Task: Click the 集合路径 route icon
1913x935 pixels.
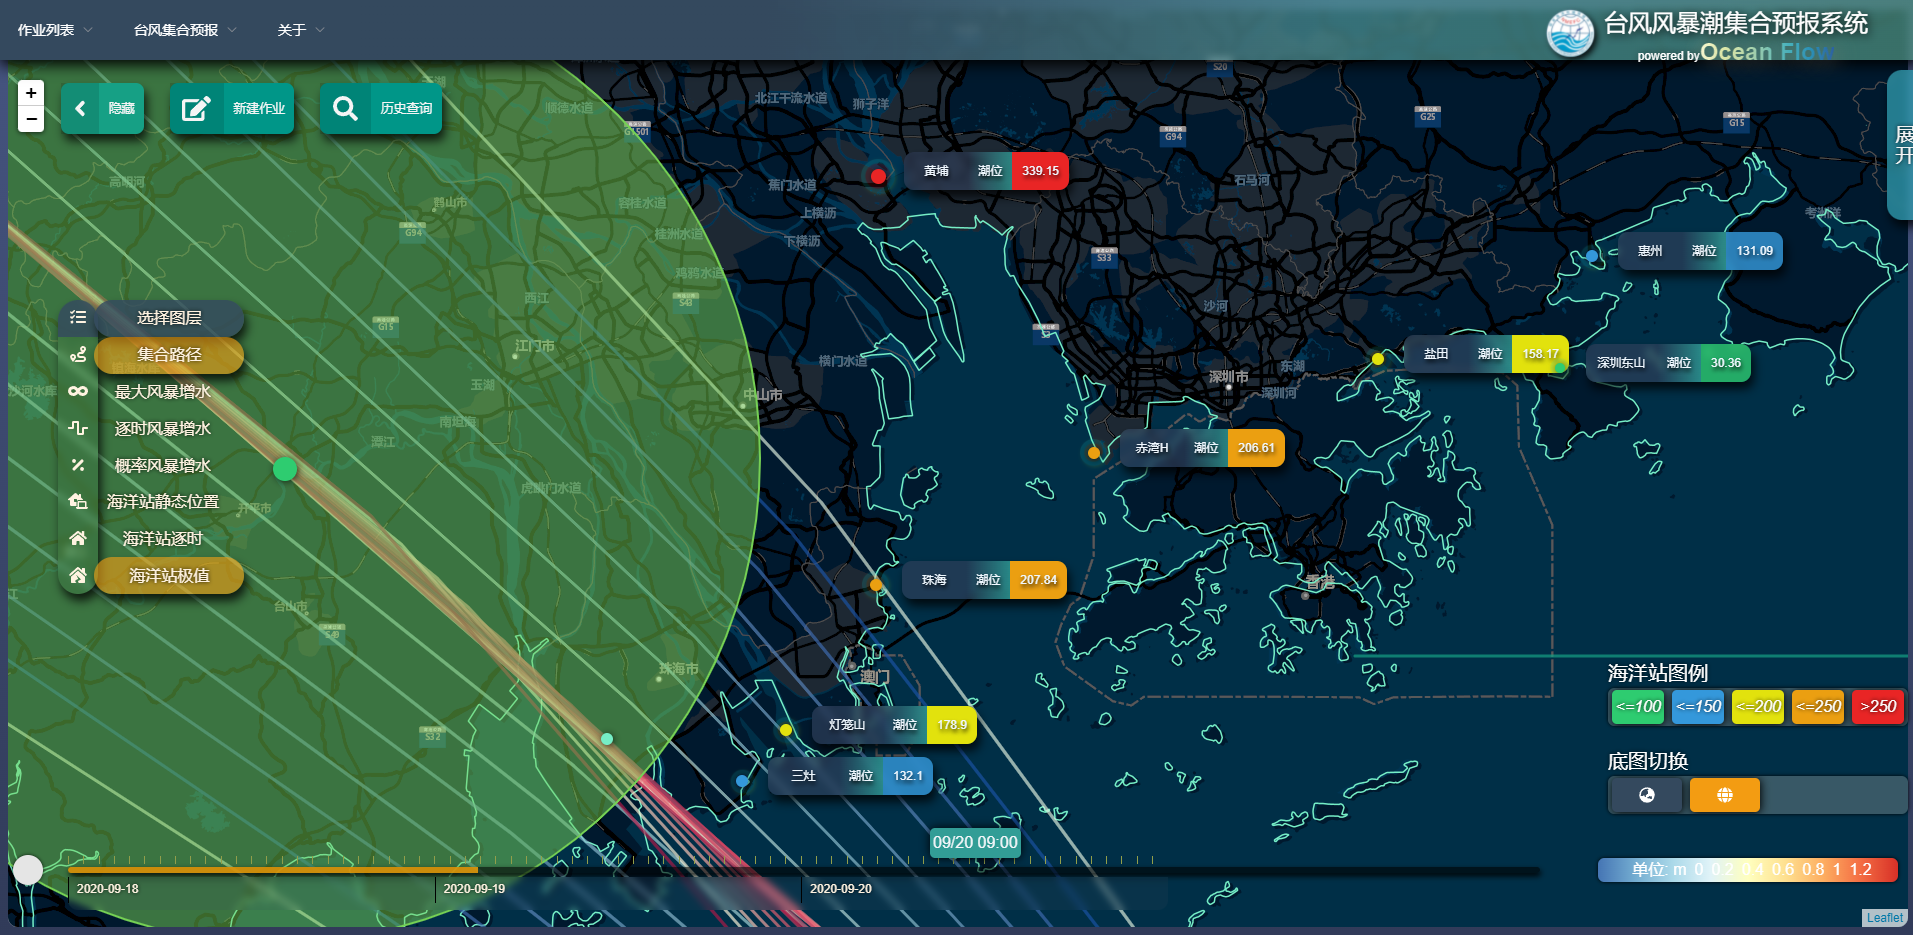Action: click(78, 354)
